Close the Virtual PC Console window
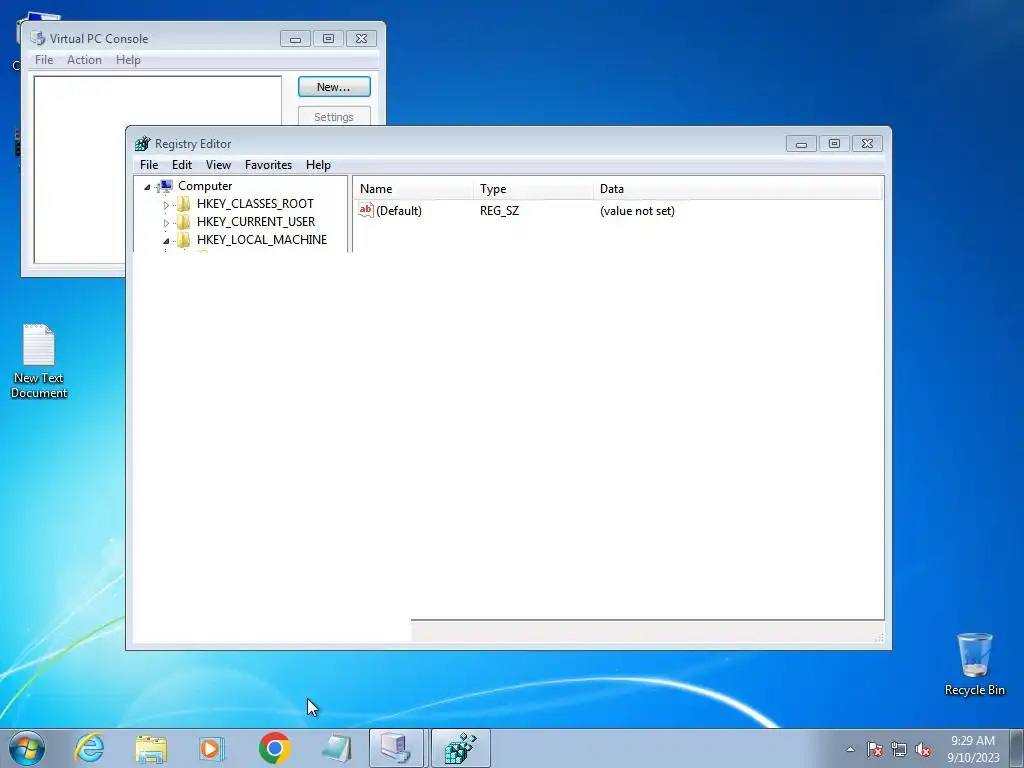The height and width of the screenshot is (768, 1024). [x=361, y=39]
